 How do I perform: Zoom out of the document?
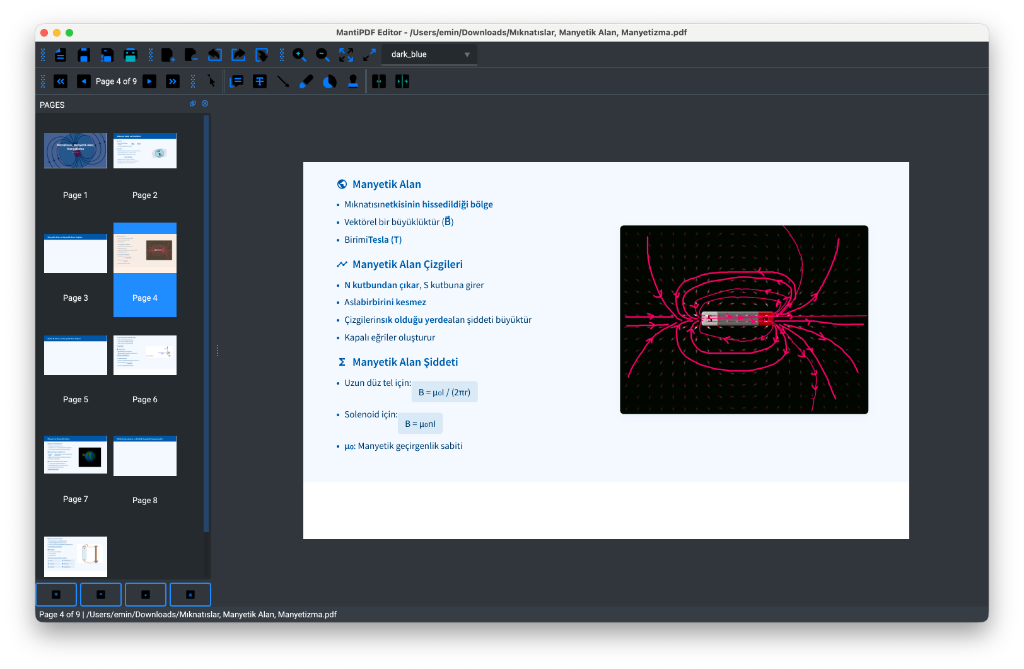322,55
